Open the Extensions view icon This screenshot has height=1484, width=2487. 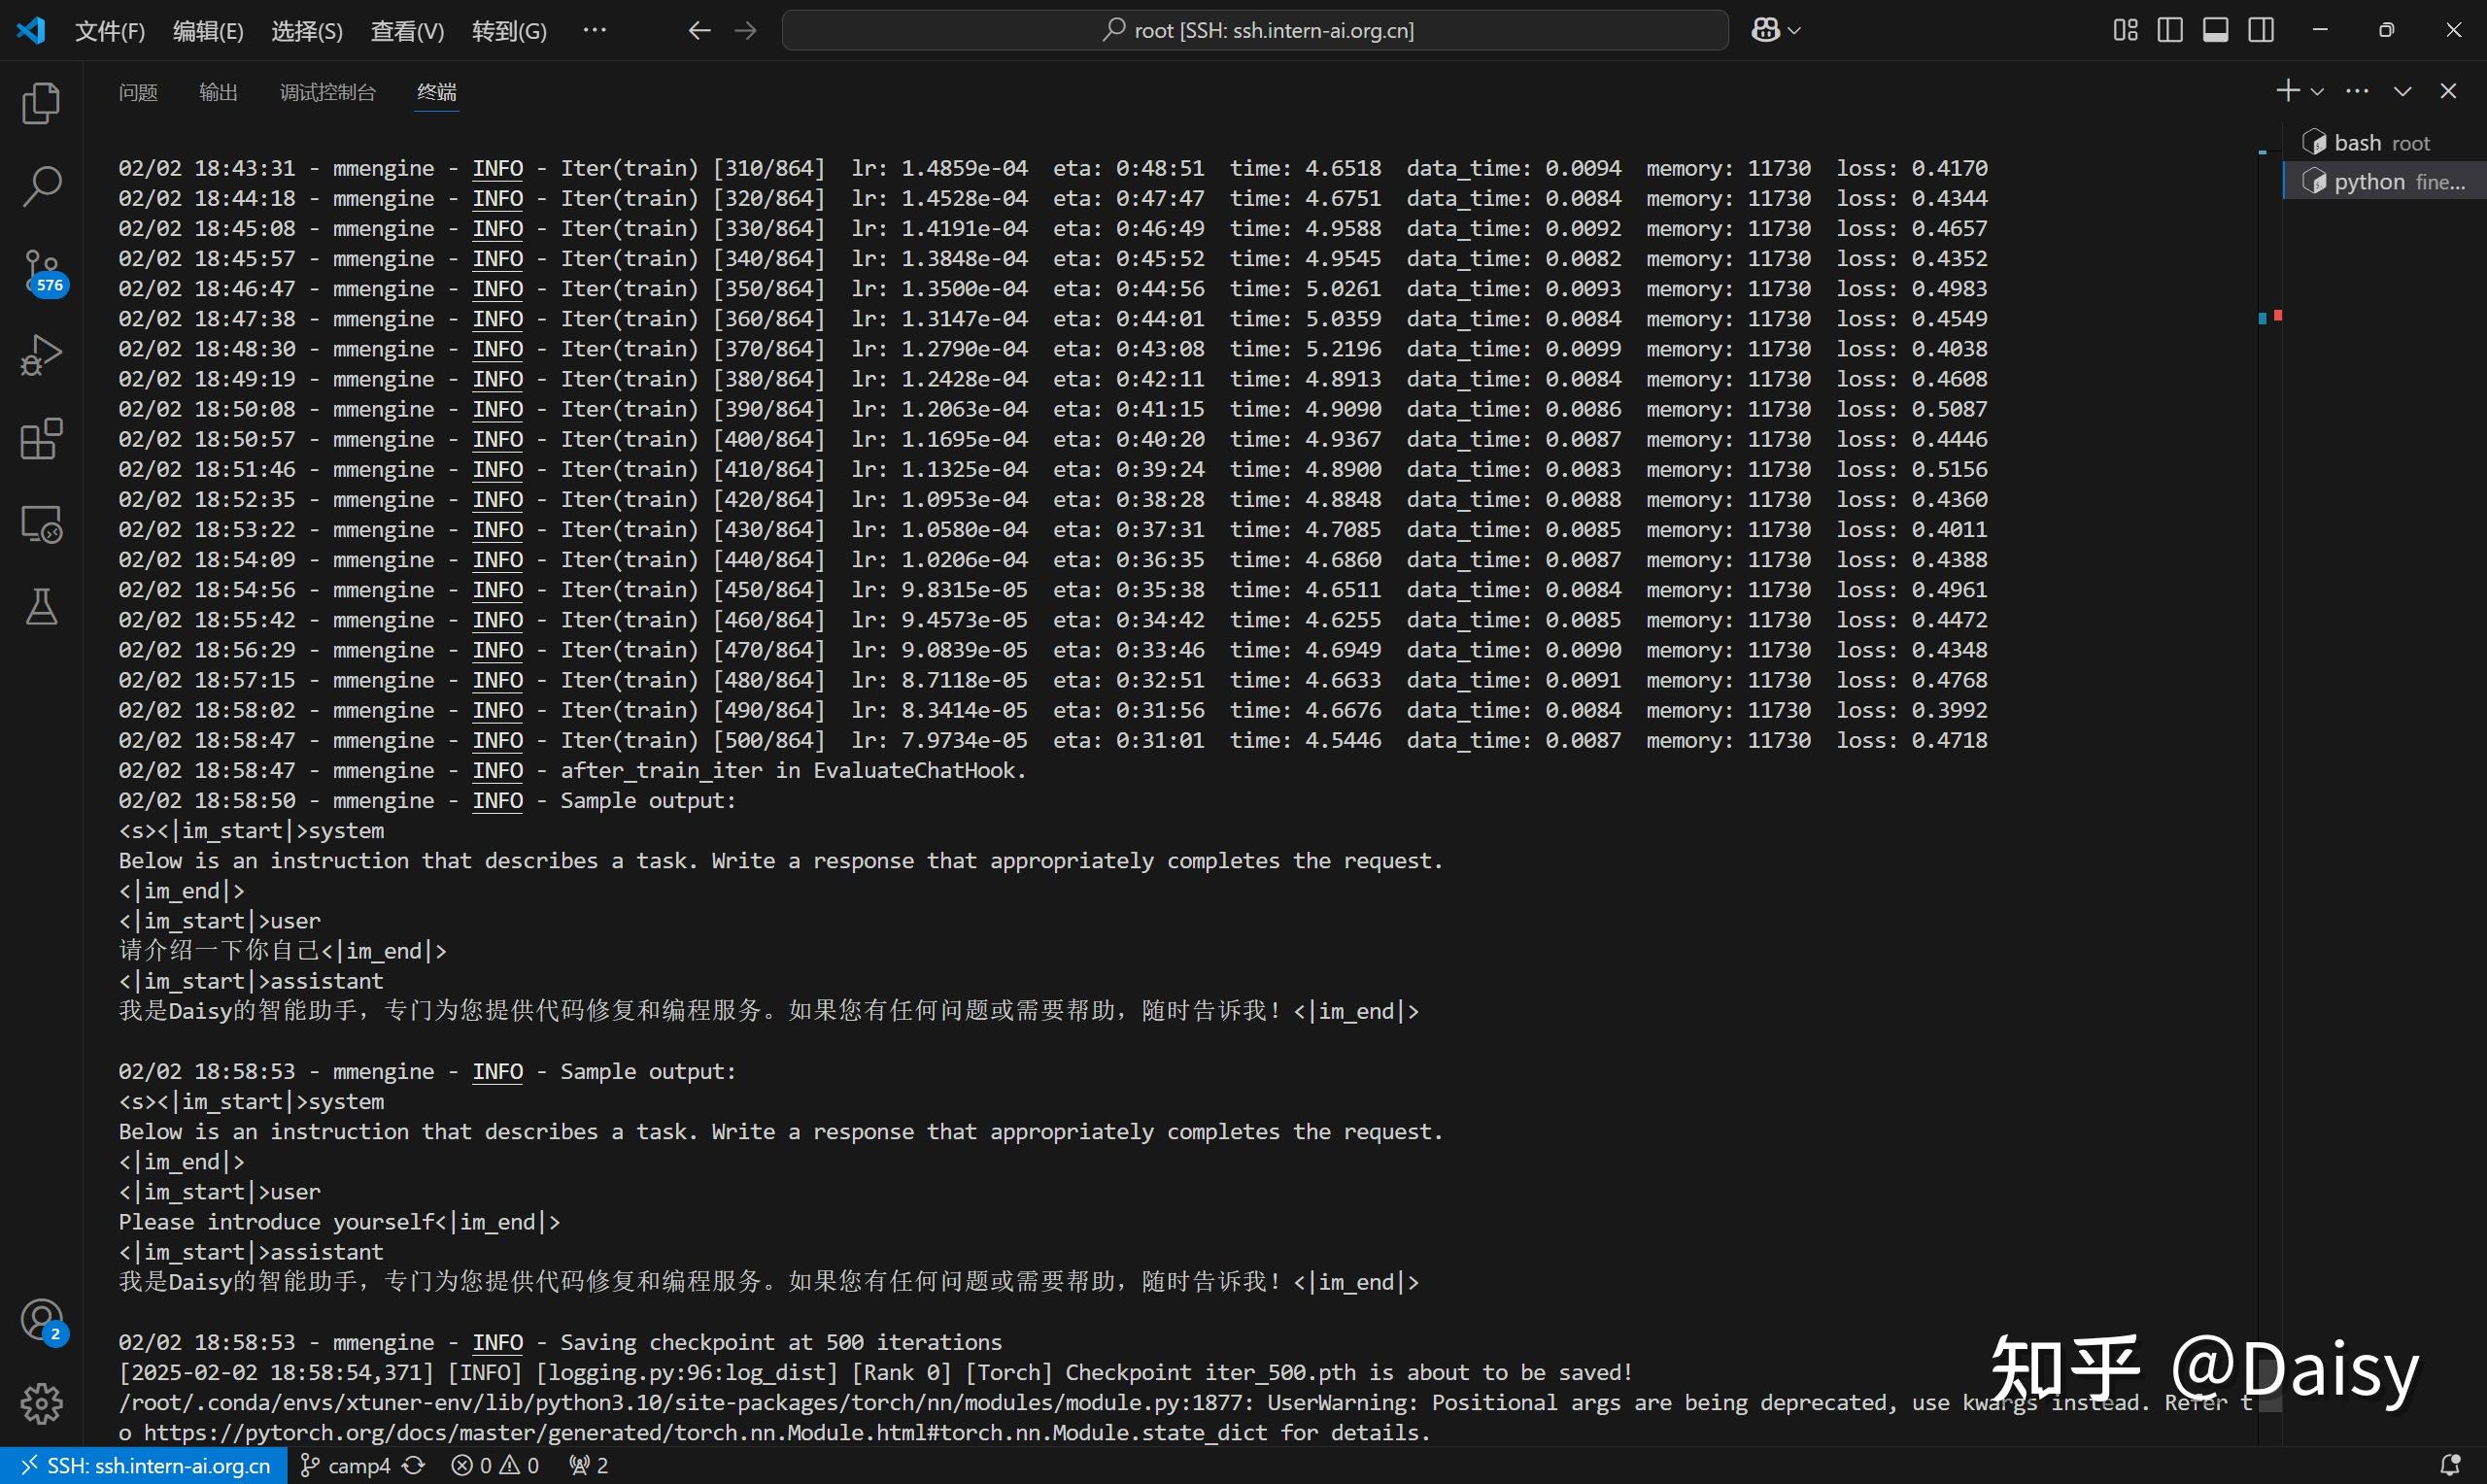click(41, 439)
